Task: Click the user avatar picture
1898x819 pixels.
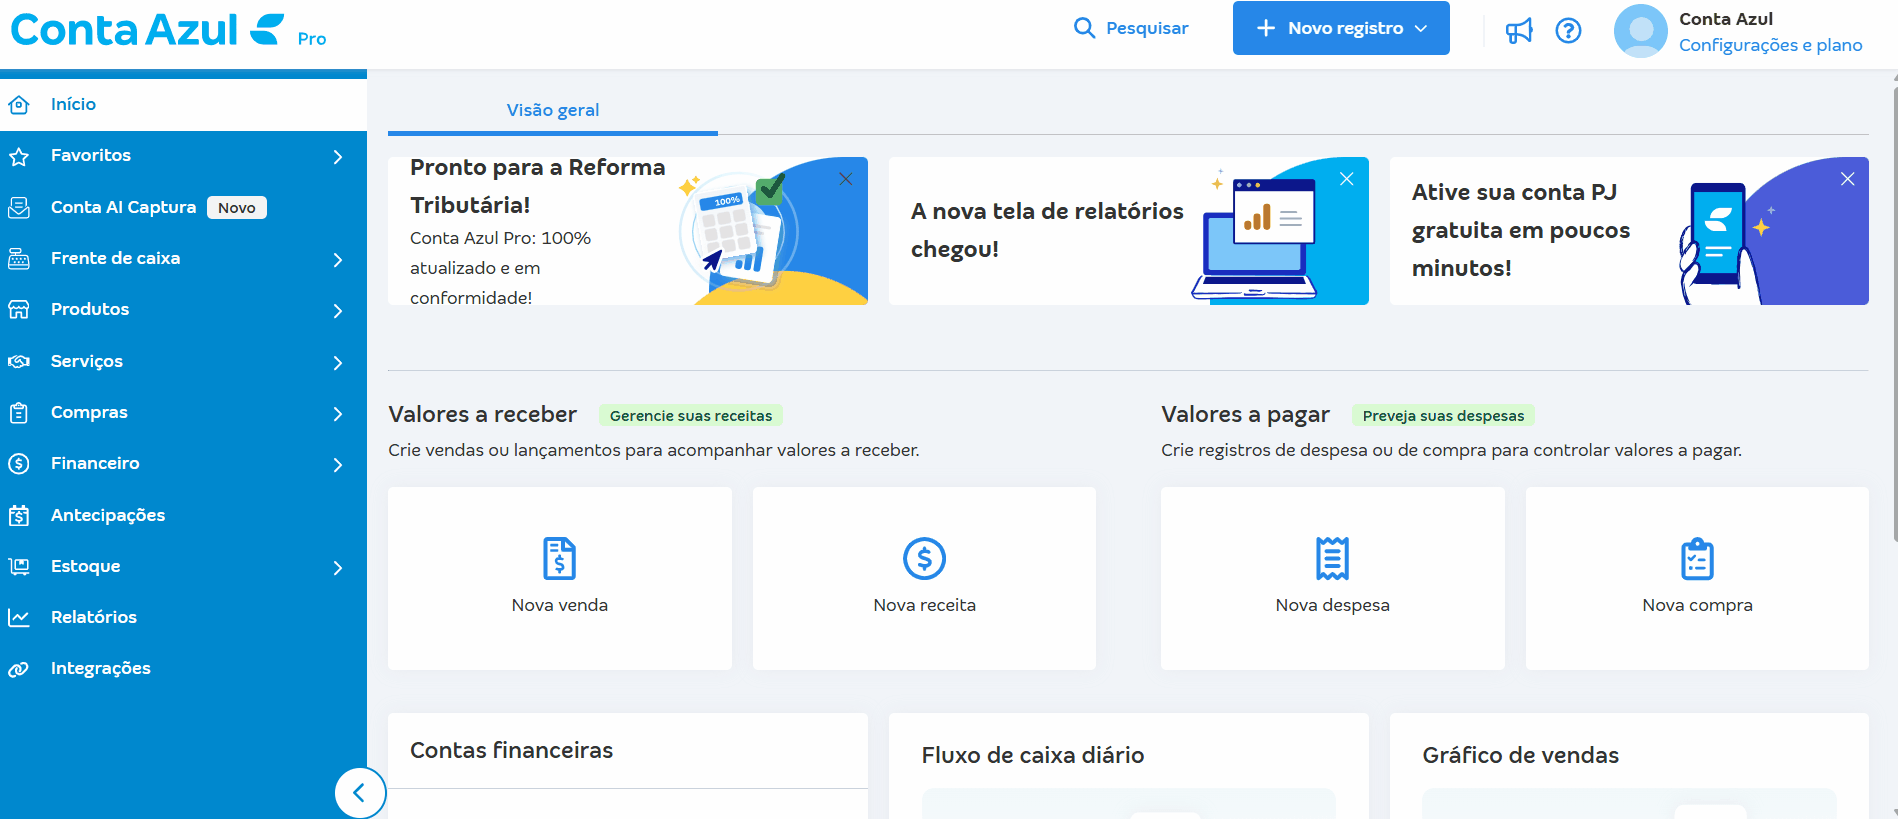Action: tap(1641, 31)
